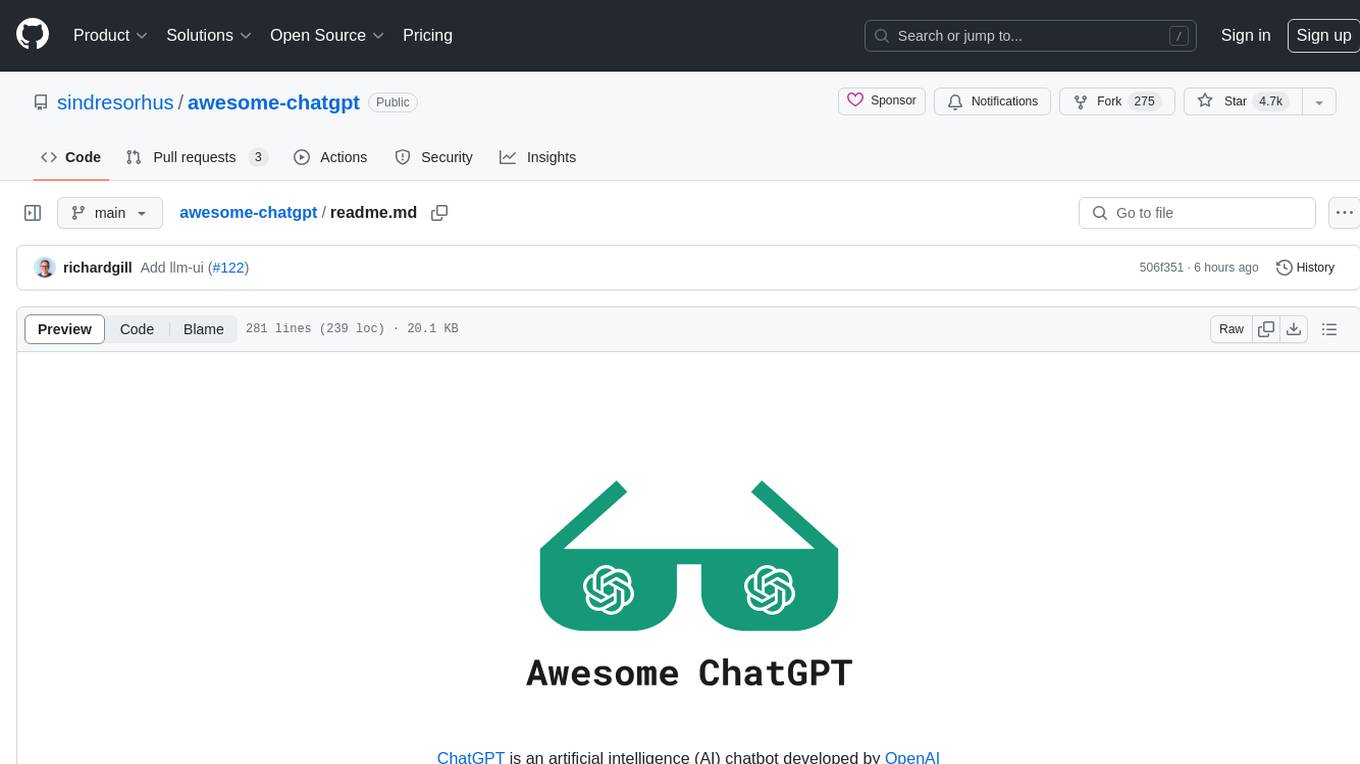Toggle the file tree side panel
The height and width of the screenshot is (764, 1360).
(33, 213)
